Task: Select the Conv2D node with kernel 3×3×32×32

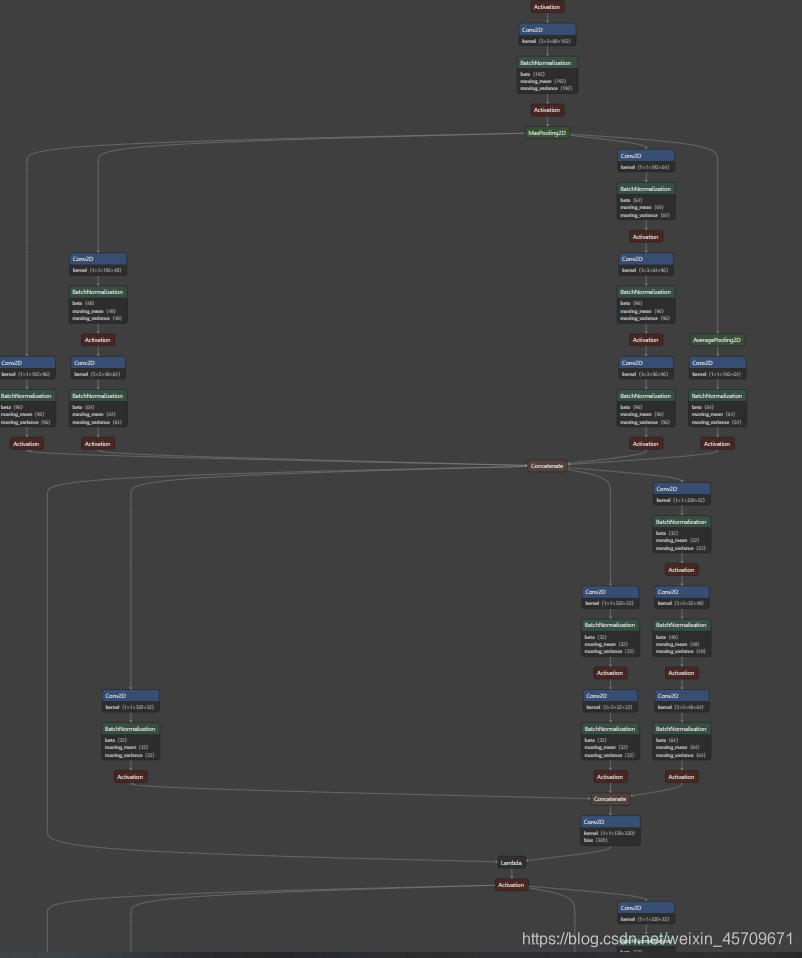Action: [x=610, y=701]
